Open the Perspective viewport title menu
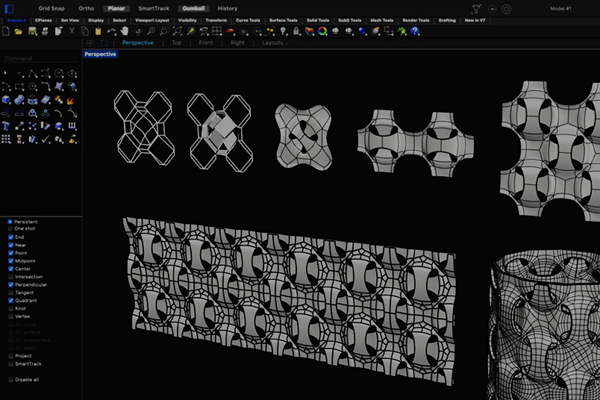Viewport: 600px width, 400px height. pyautogui.click(x=100, y=54)
